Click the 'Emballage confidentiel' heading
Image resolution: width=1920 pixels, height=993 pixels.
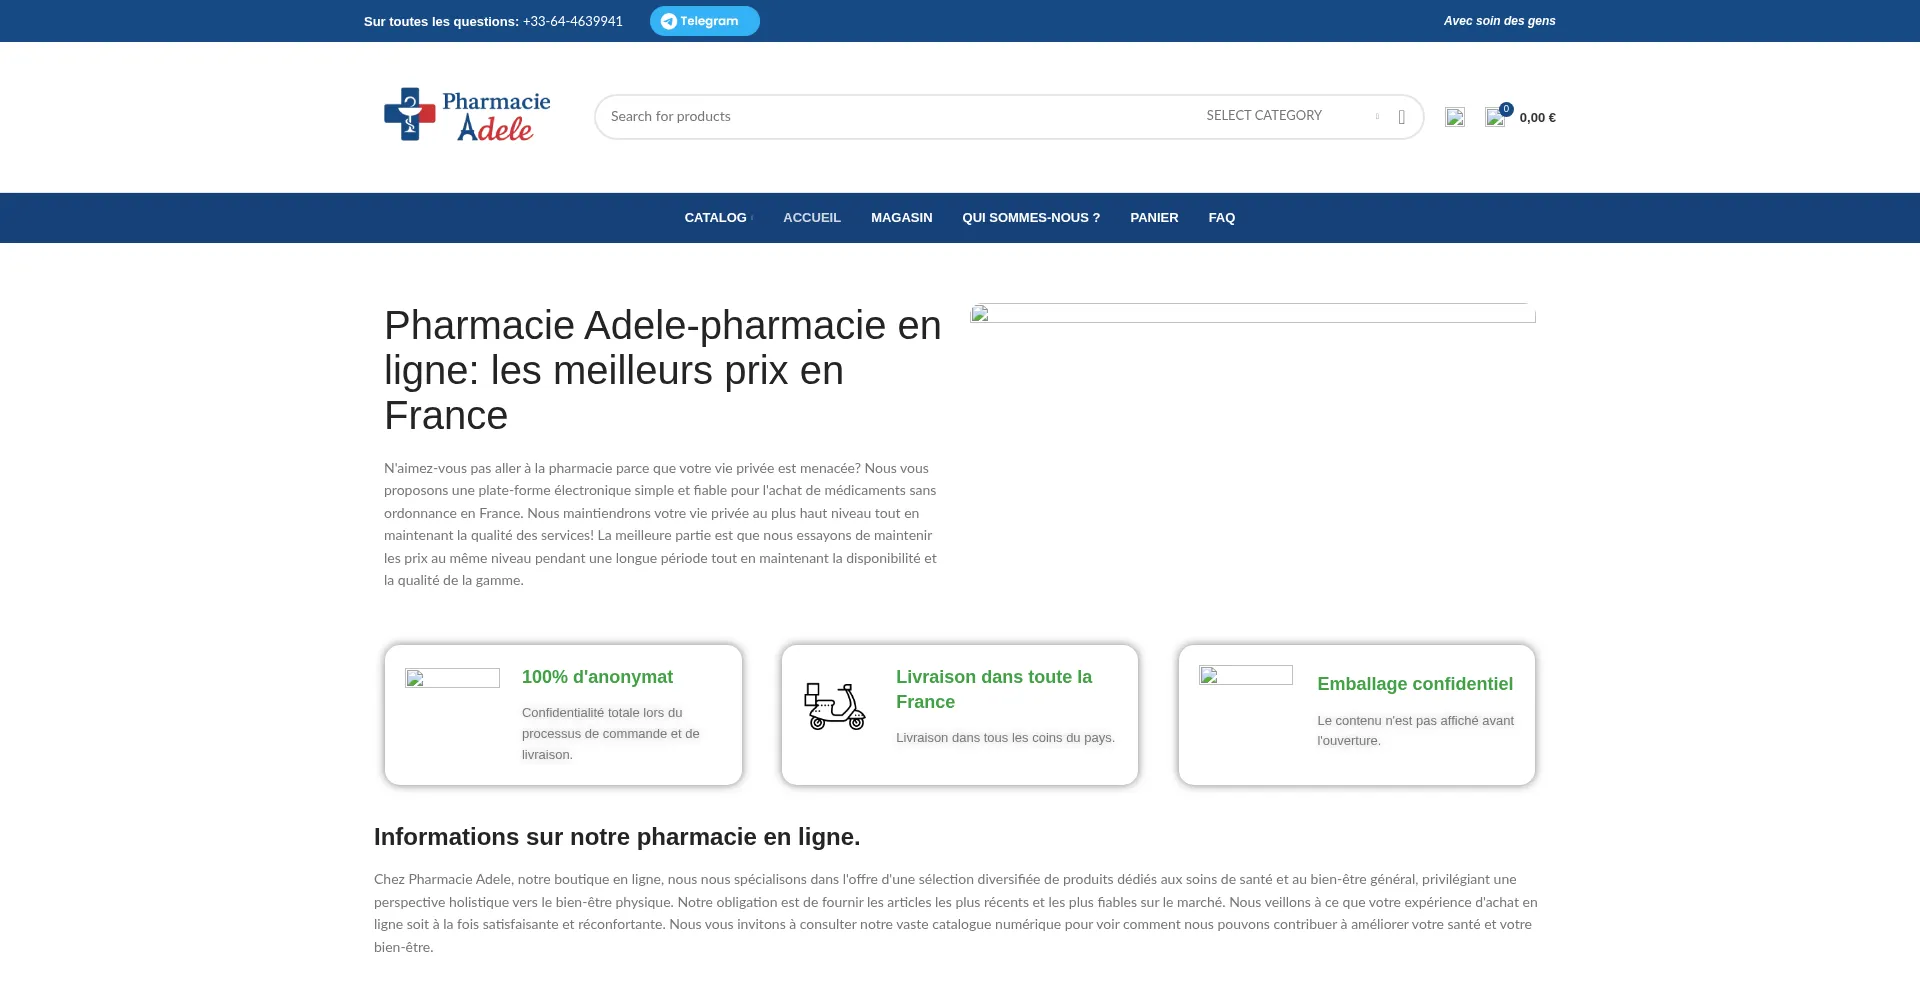coord(1415,684)
